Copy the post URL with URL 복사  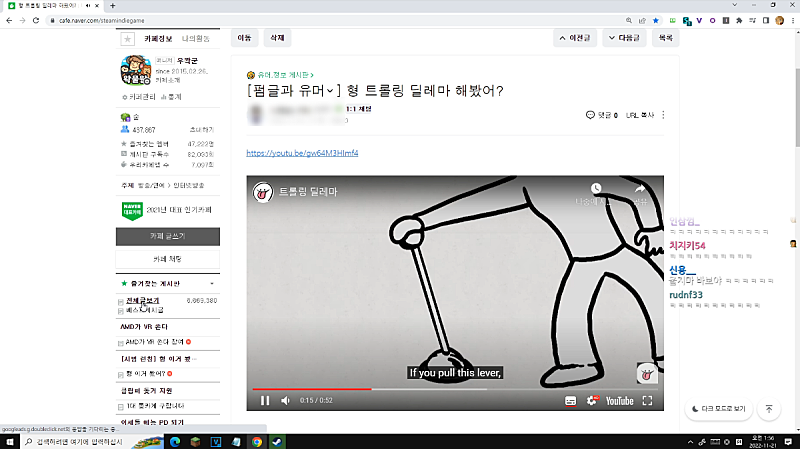(x=640, y=115)
